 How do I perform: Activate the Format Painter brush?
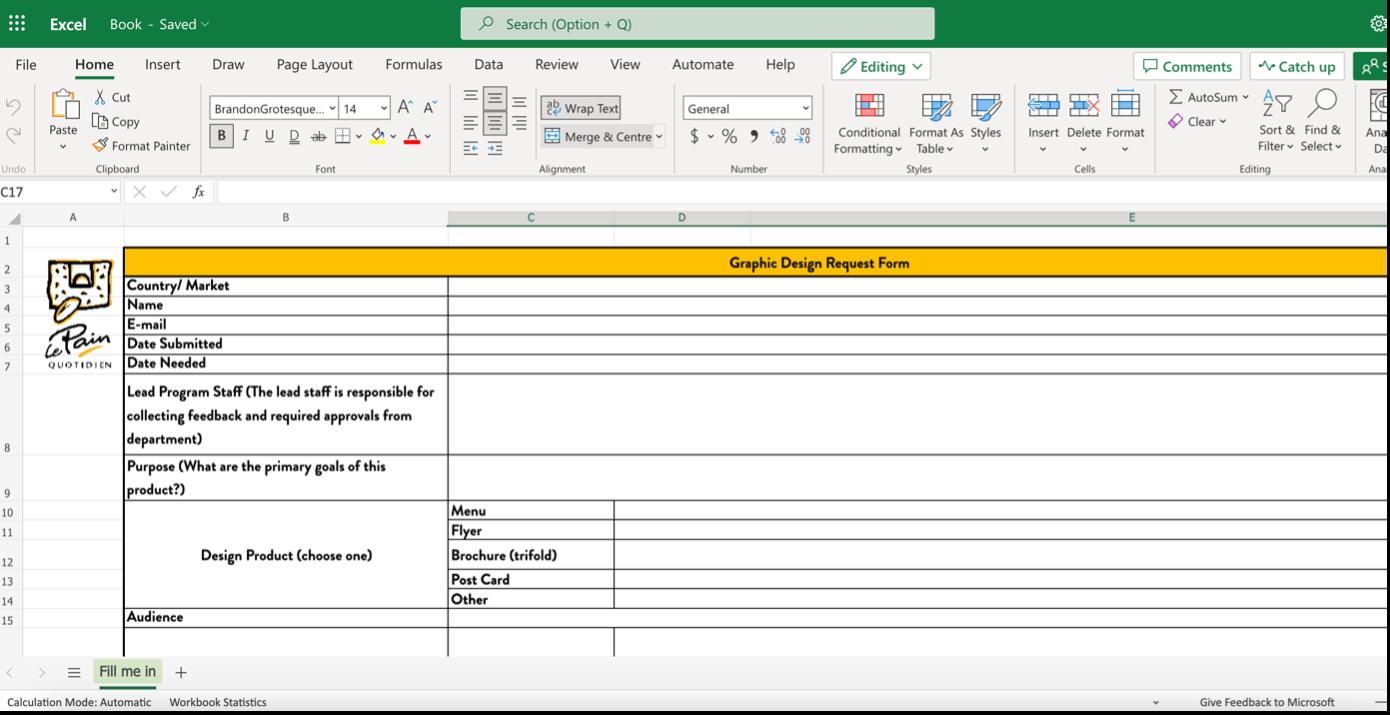pyautogui.click(x=100, y=146)
